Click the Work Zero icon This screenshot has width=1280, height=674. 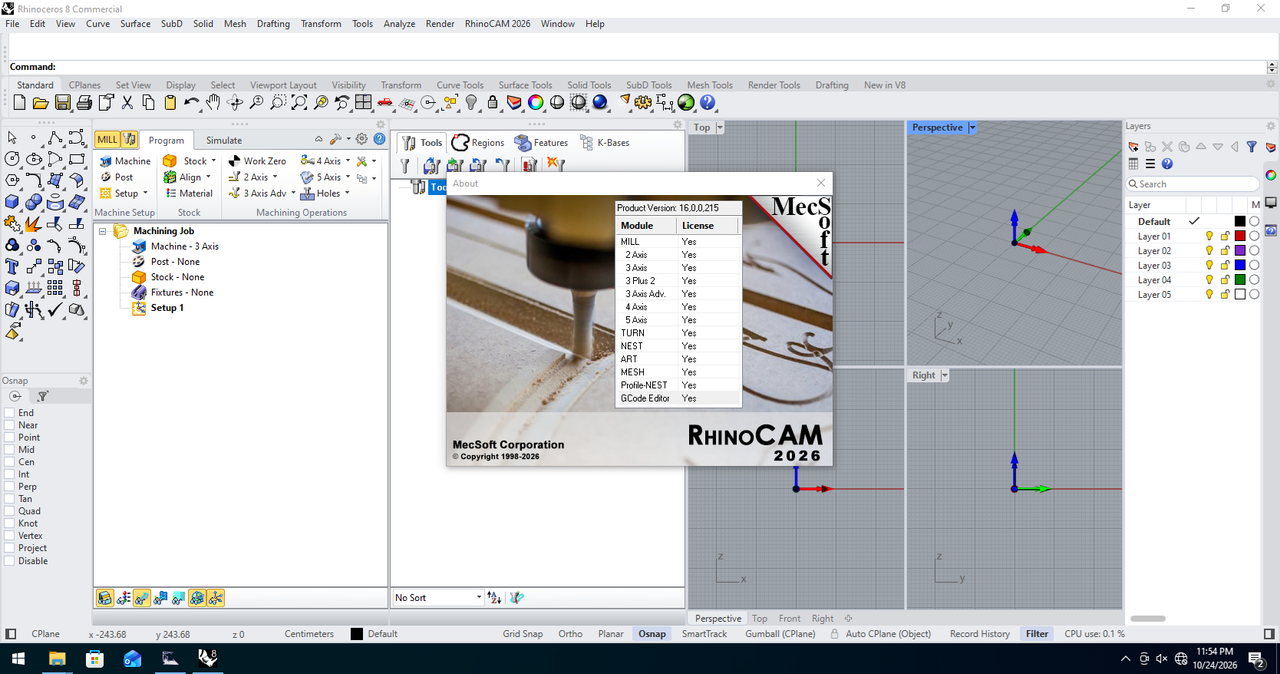click(x=234, y=161)
